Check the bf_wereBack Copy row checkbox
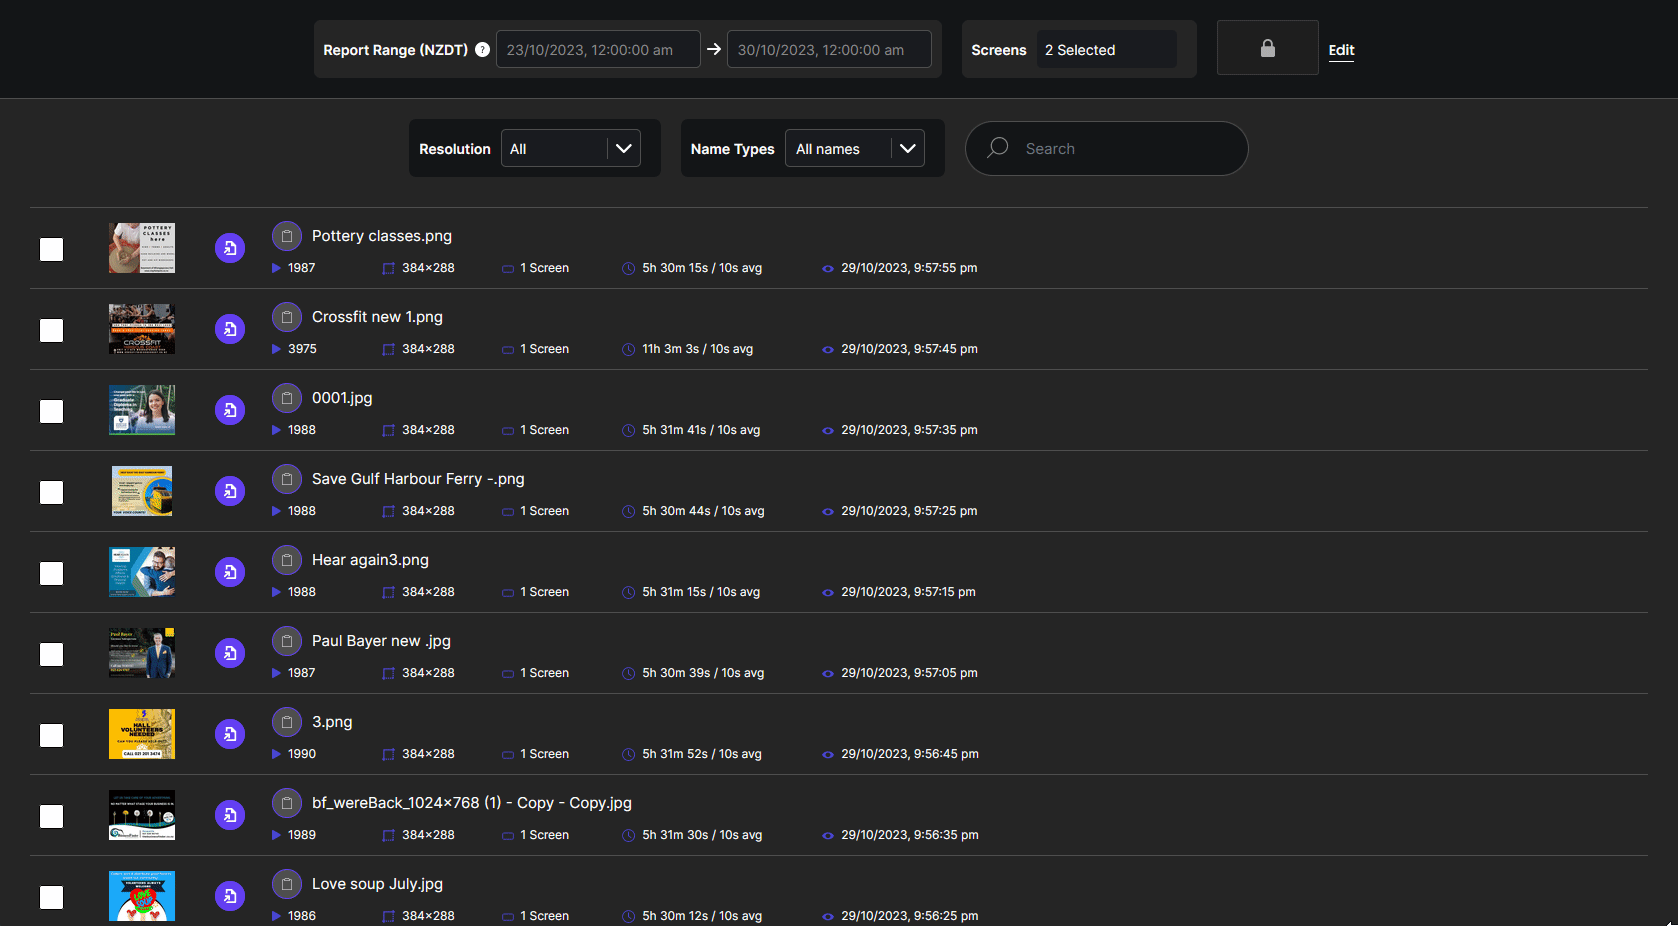This screenshot has width=1678, height=926. (x=51, y=816)
